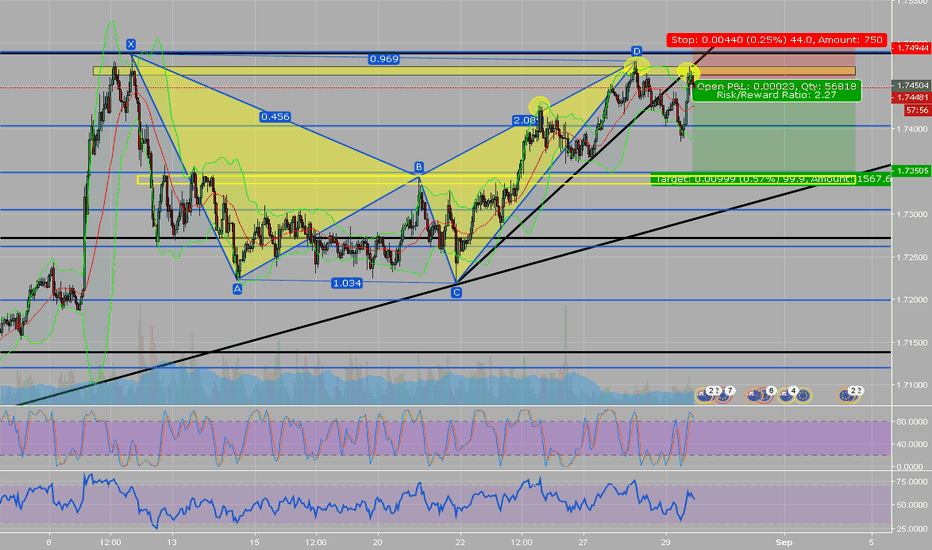Select the pattern point C label

pyautogui.click(x=456, y=292)
